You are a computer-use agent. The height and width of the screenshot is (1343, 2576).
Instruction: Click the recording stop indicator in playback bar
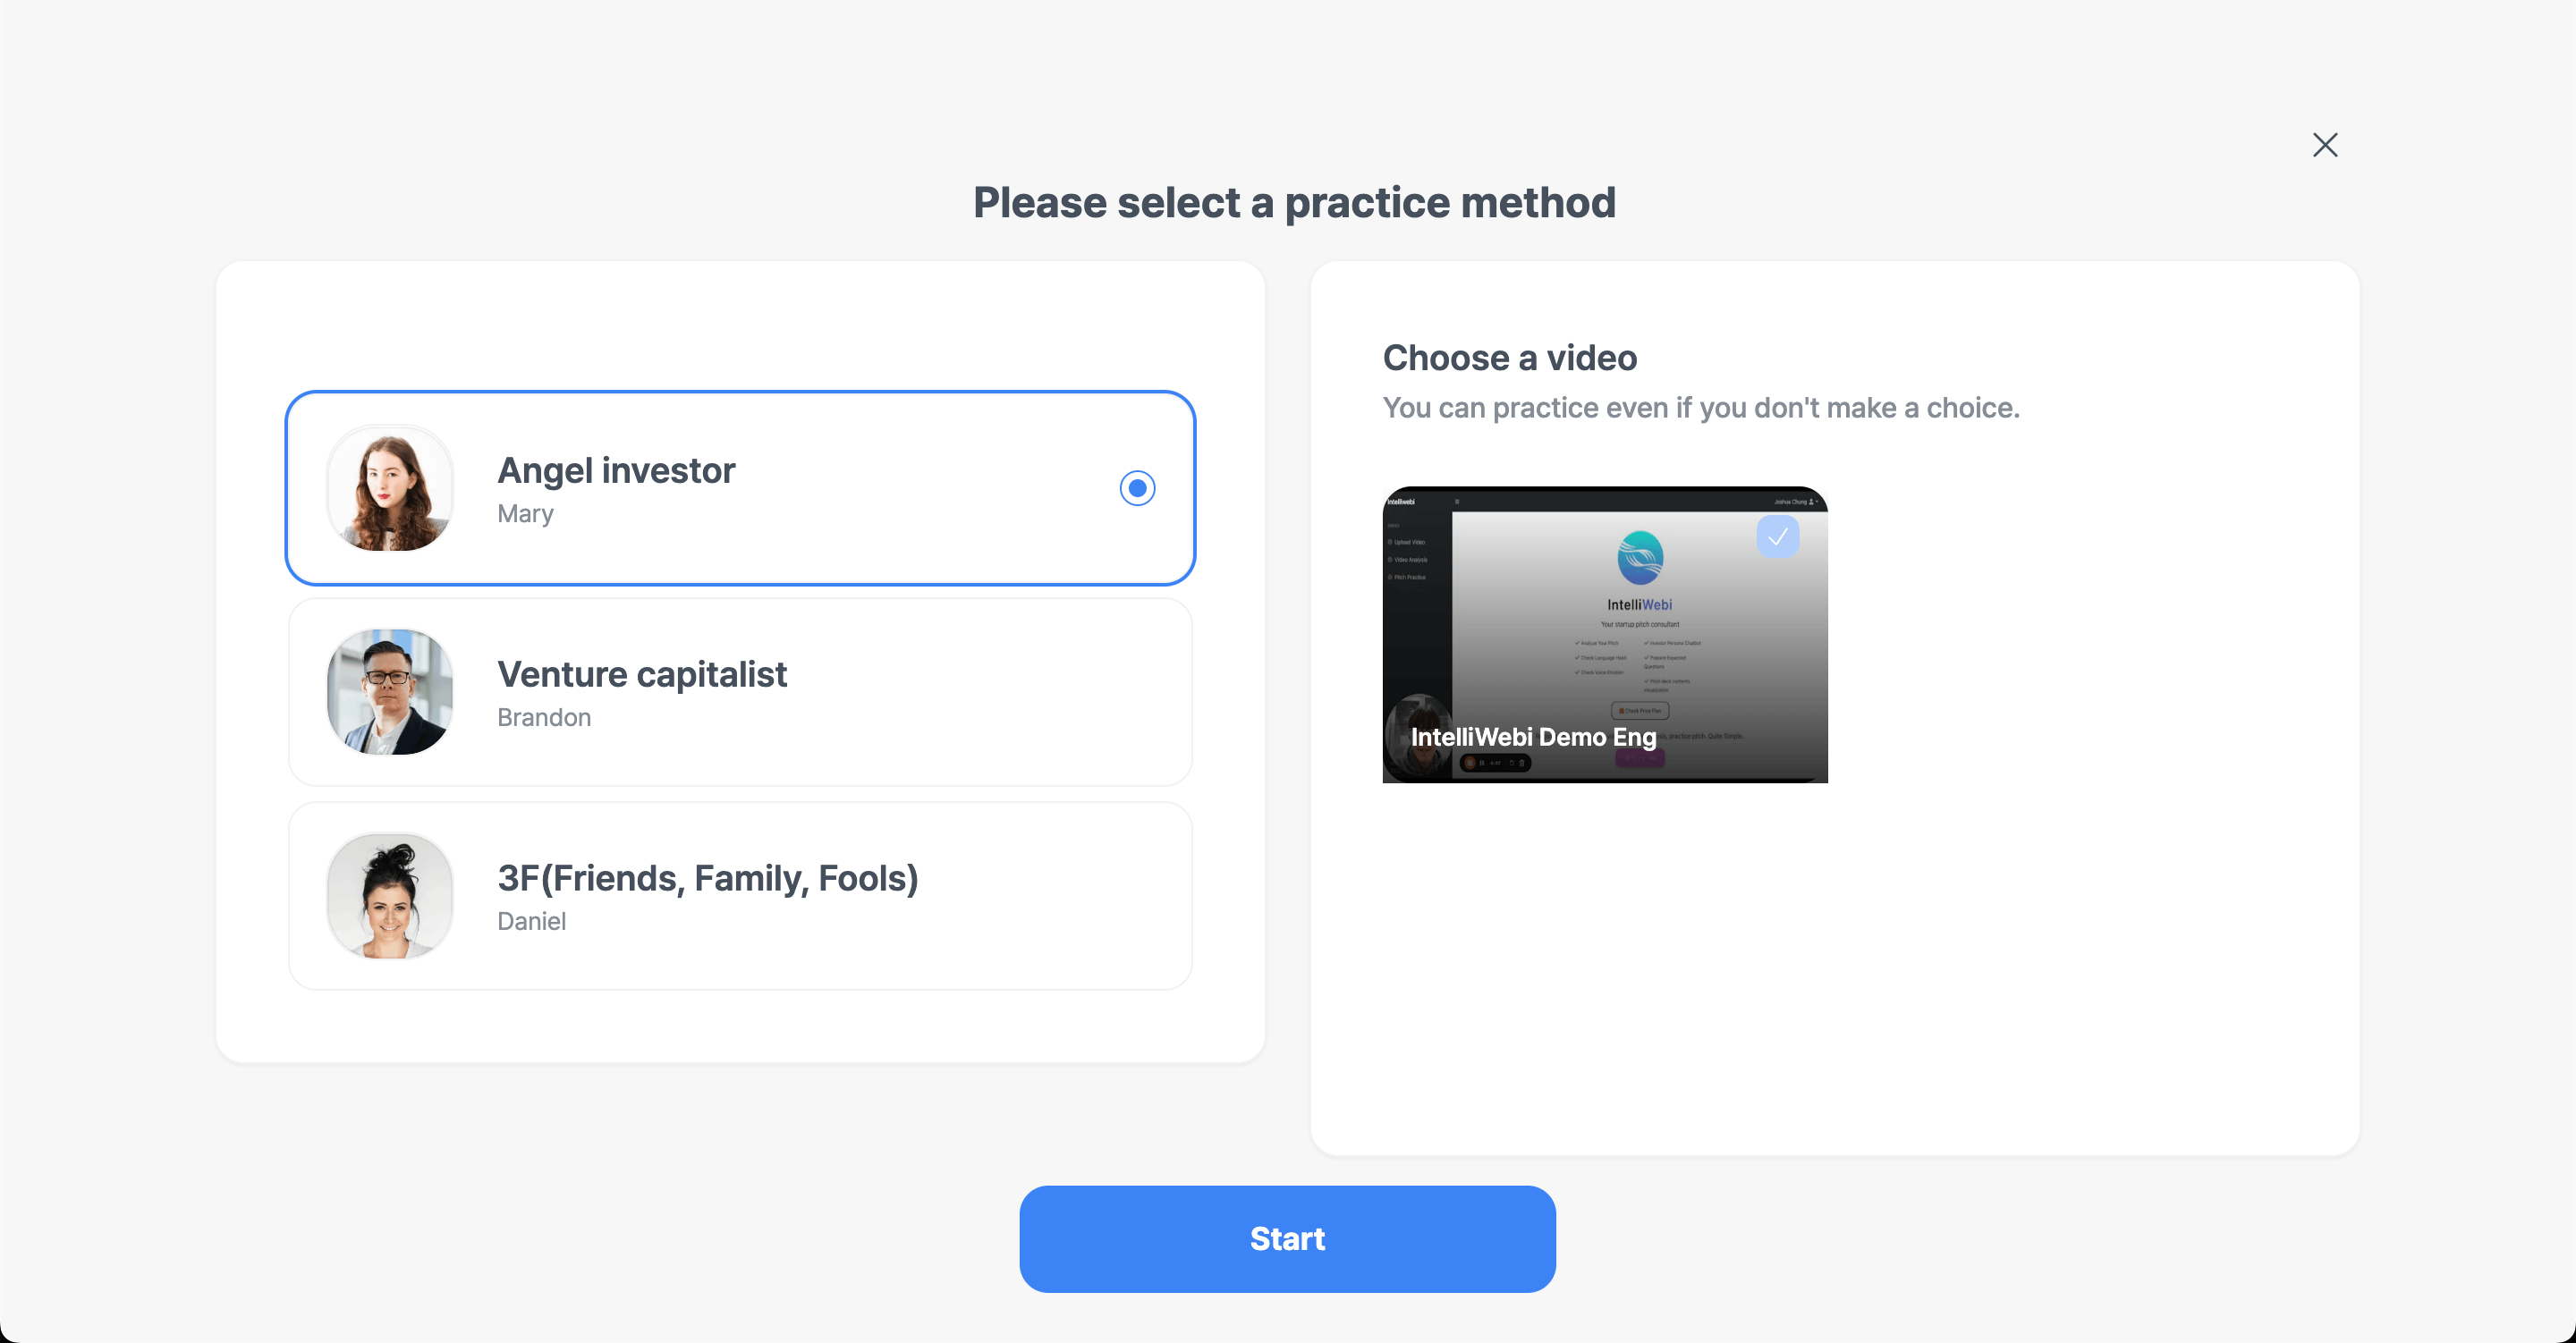(1471, 763)
